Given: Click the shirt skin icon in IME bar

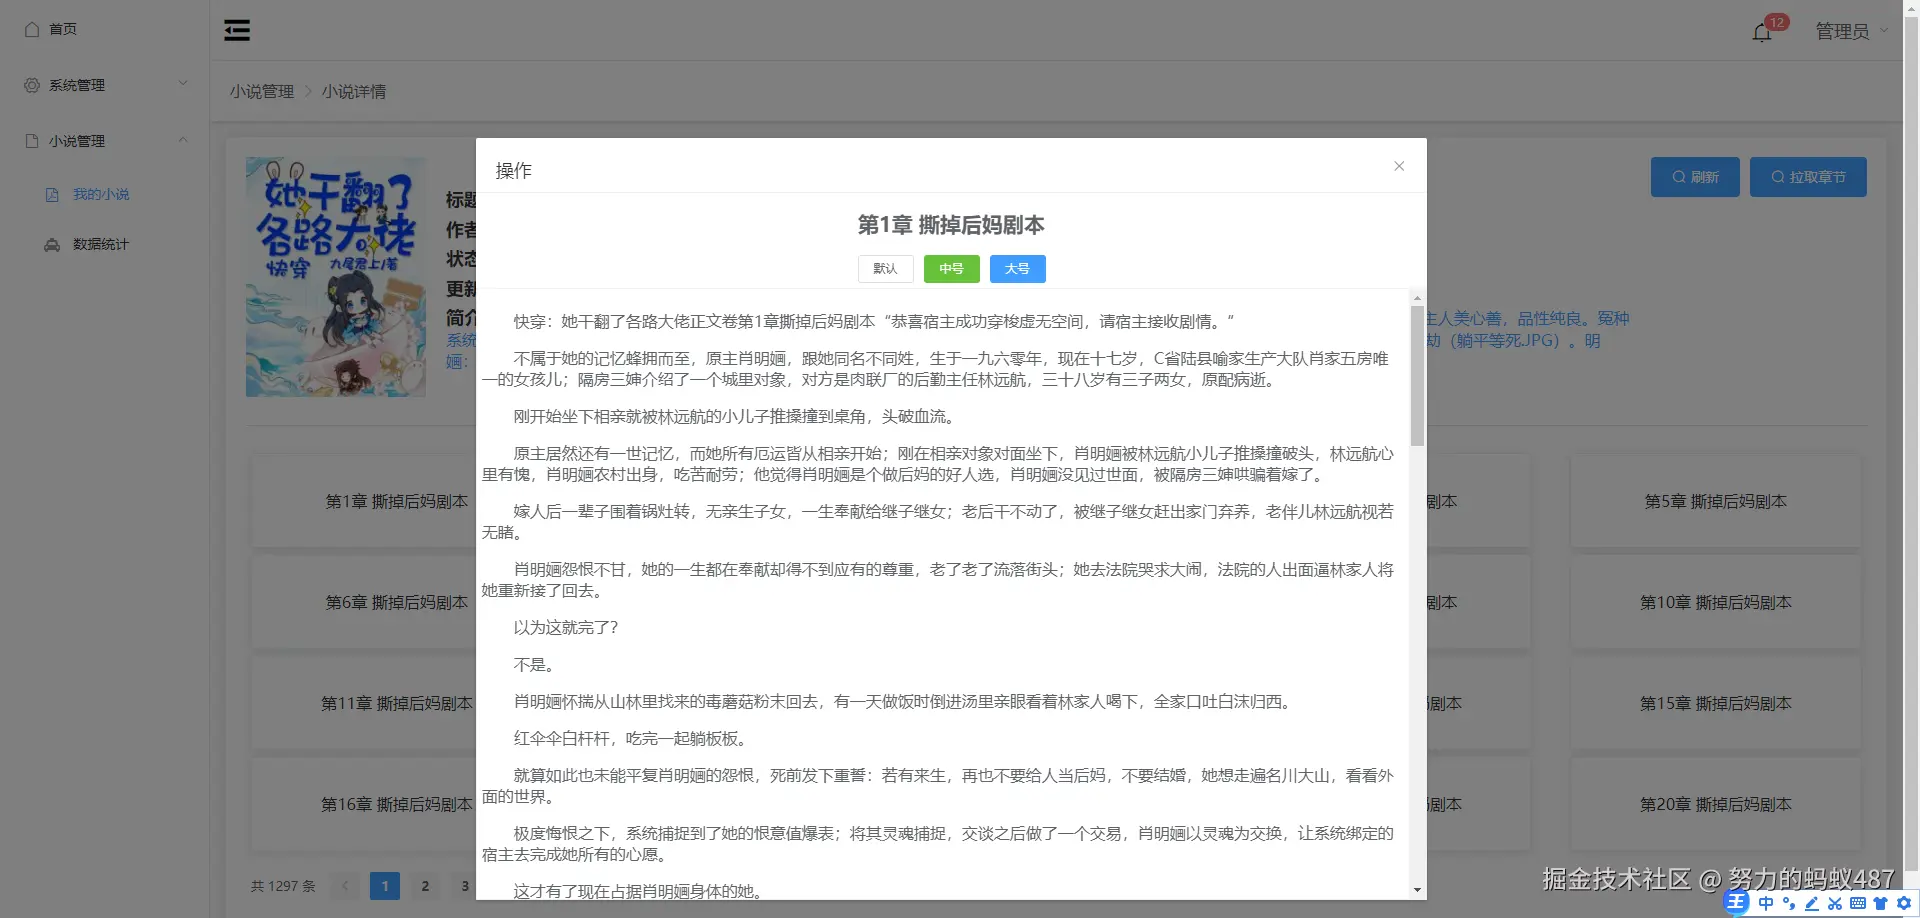Looking at the screenshot, I should 1881,903.
